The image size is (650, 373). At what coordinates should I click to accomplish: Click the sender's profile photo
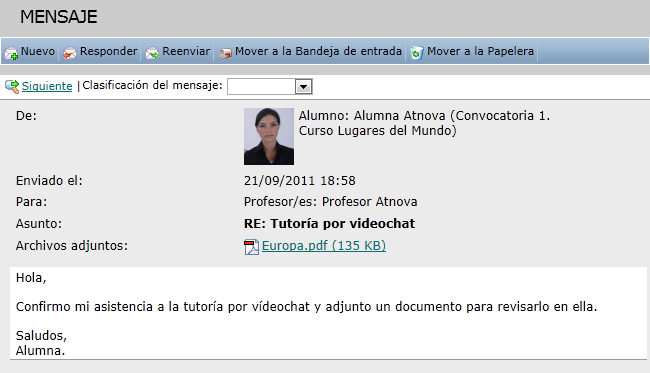tap(269, 136)
